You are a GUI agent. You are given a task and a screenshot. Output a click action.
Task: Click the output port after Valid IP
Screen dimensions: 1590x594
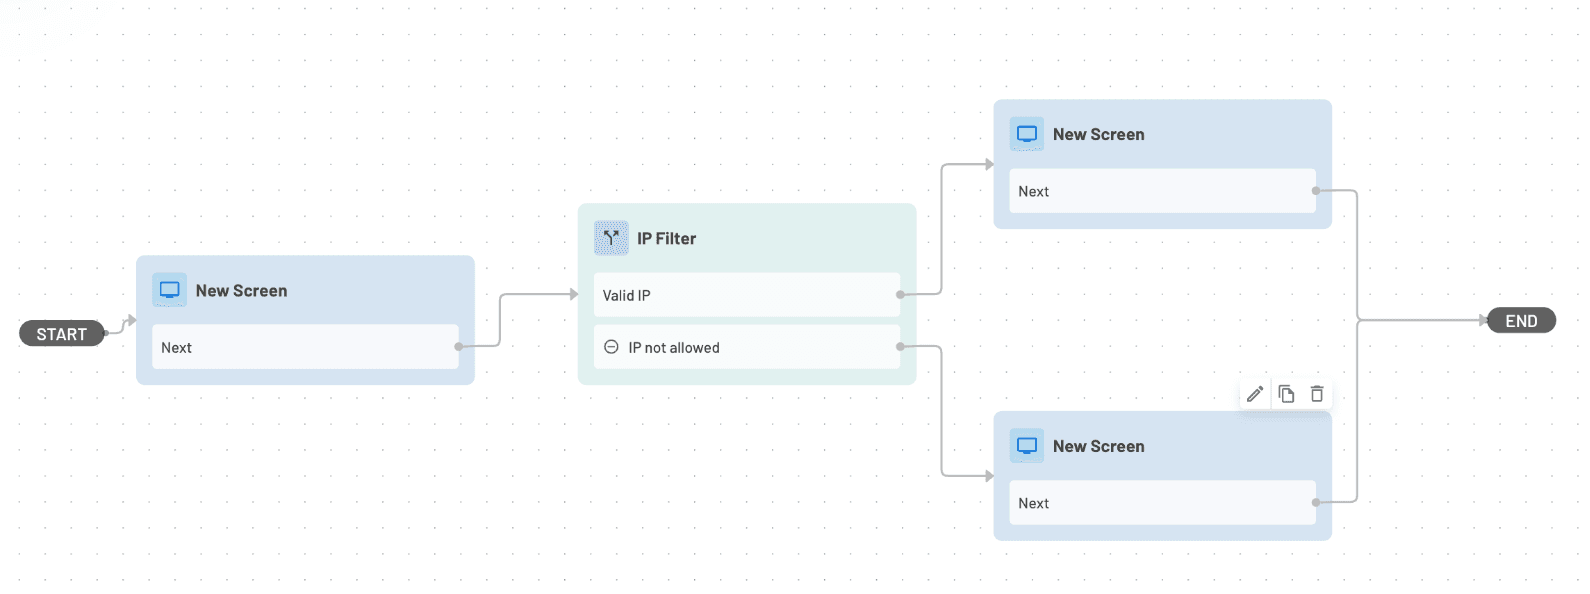[899, 294]
